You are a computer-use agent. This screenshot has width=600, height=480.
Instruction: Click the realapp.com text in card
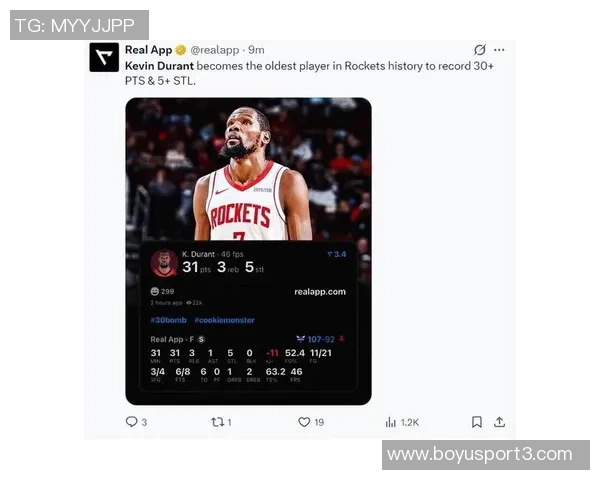[x=320, y=292]
